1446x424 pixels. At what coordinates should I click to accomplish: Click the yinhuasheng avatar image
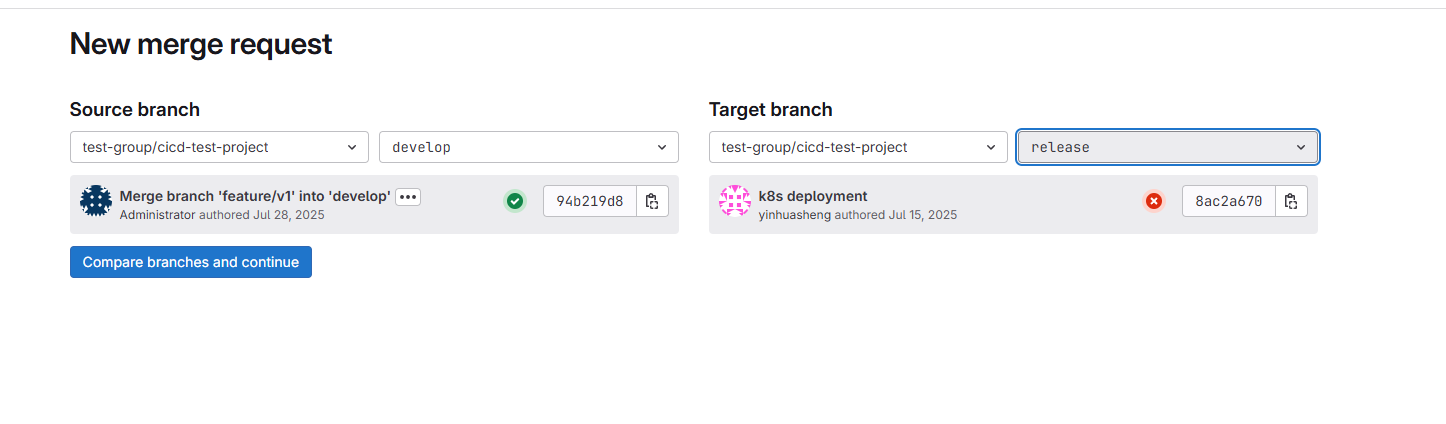point(735,201)
